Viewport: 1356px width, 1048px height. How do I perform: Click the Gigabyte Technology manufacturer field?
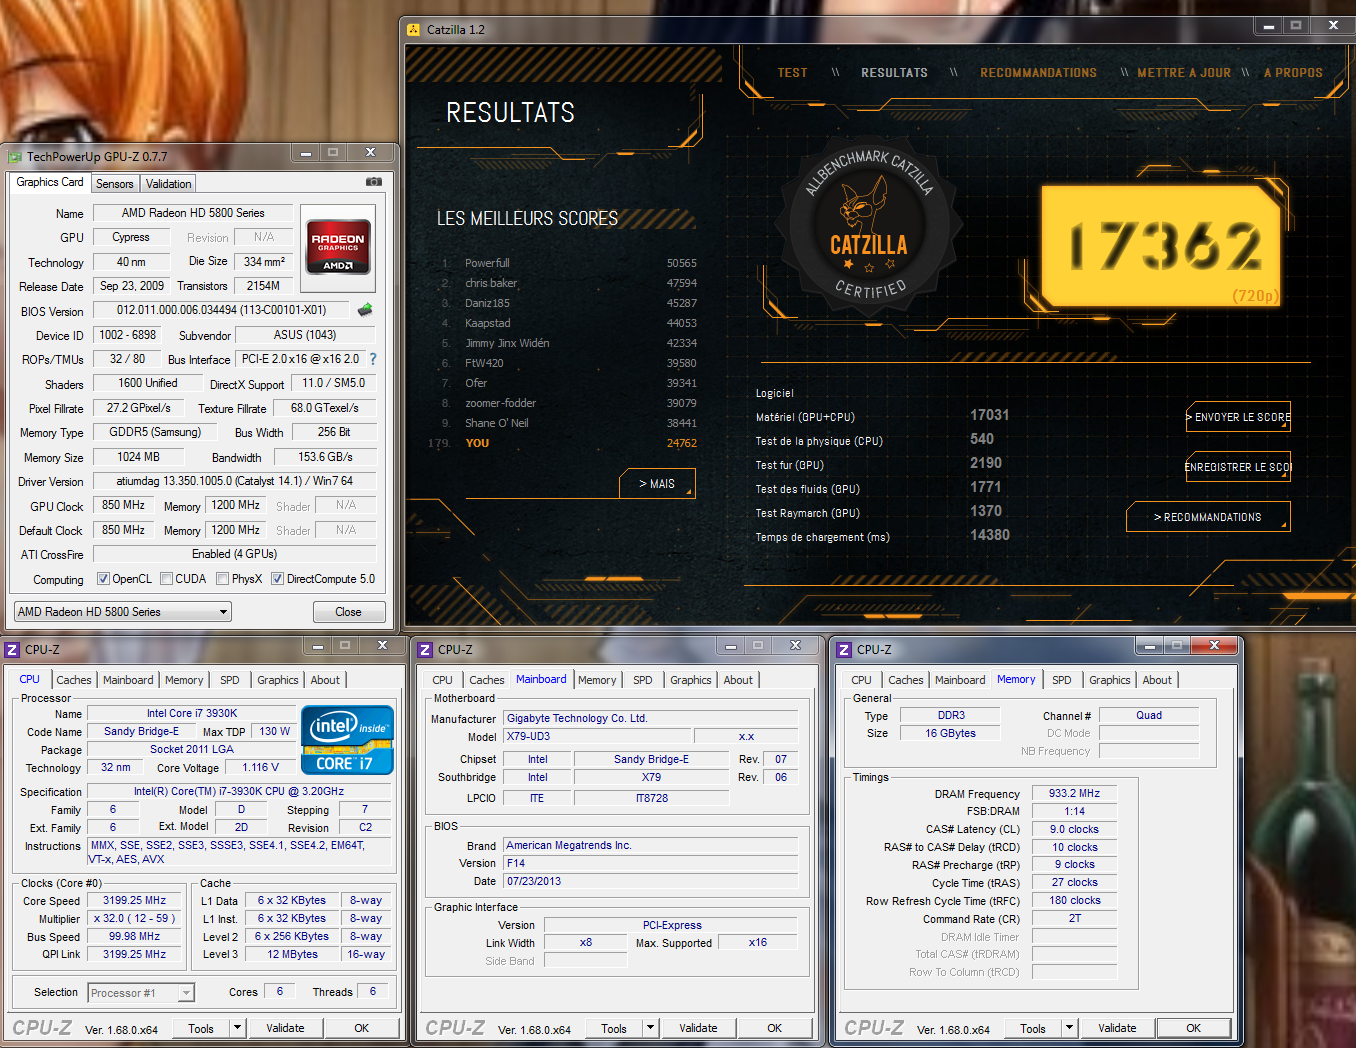(651, 718)
